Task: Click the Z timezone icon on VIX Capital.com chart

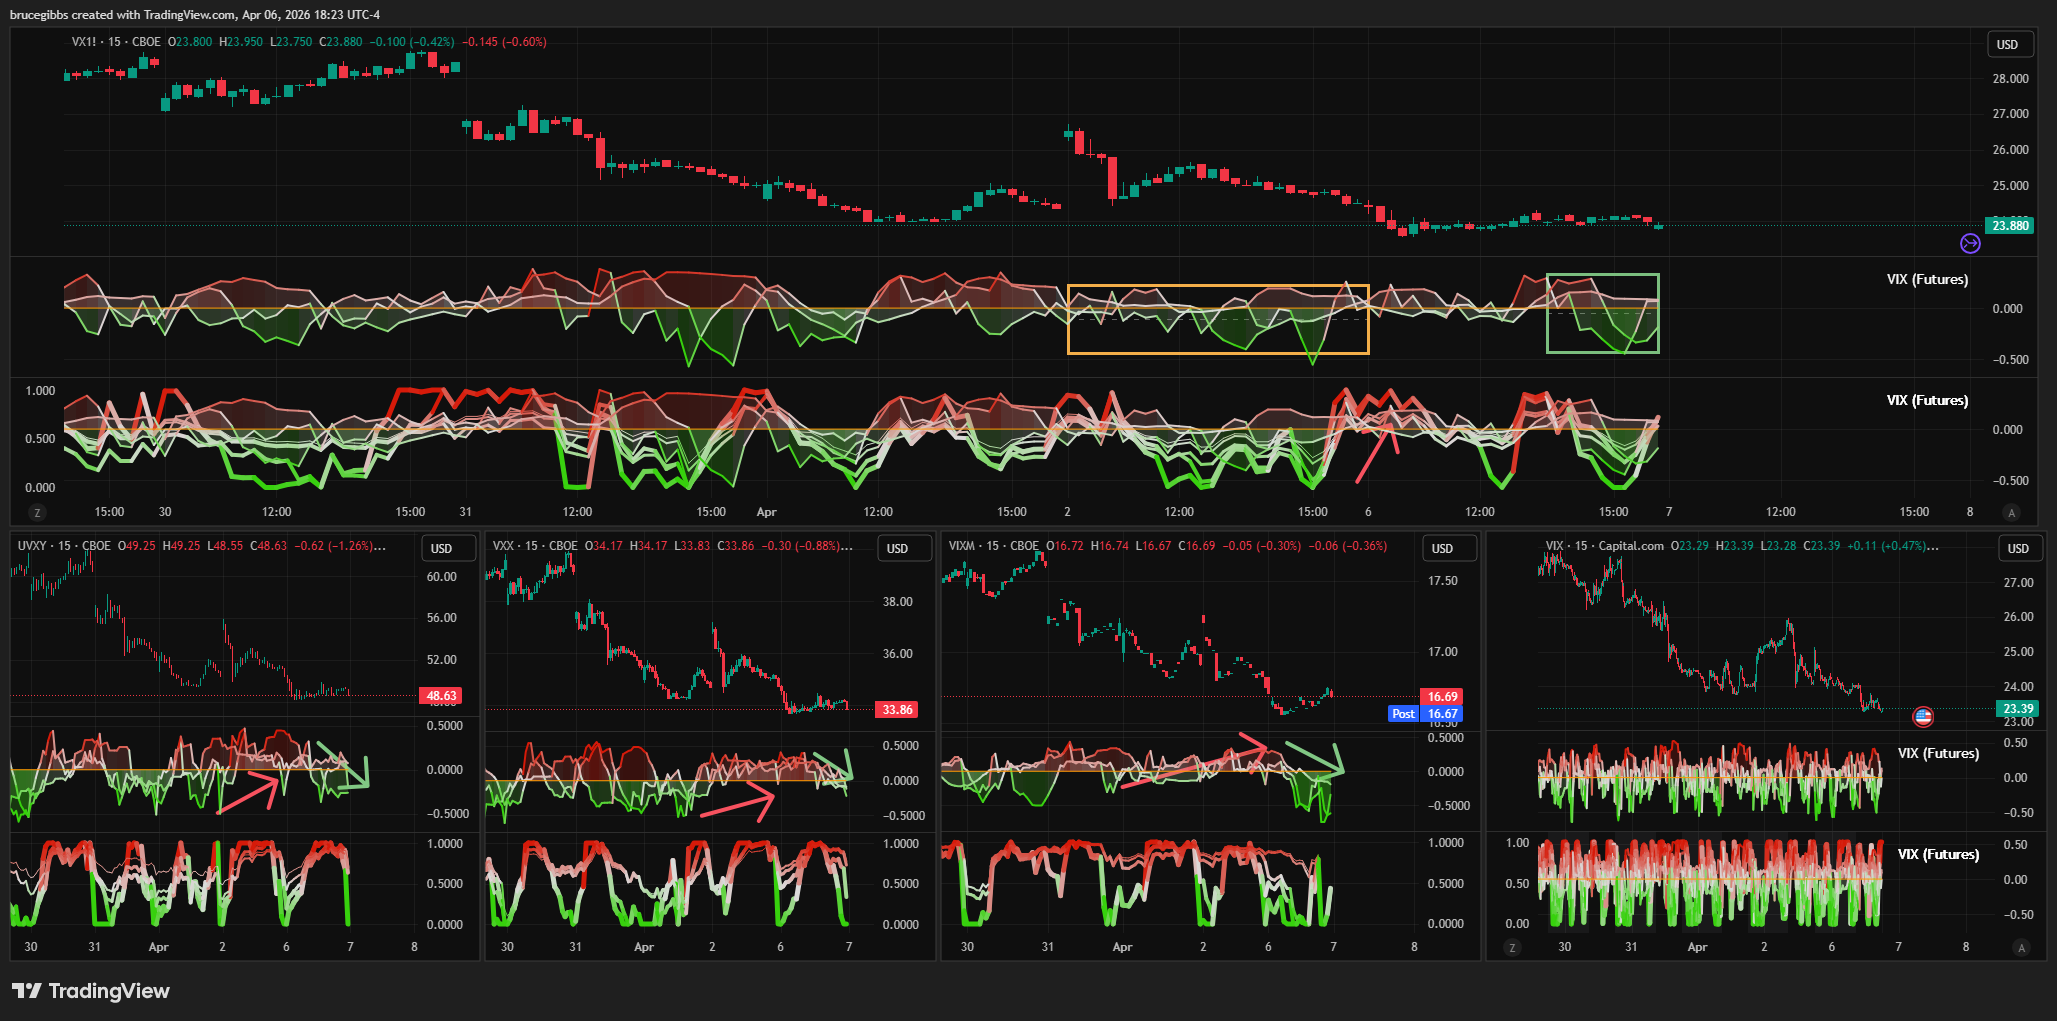Action: (1512, 947)
